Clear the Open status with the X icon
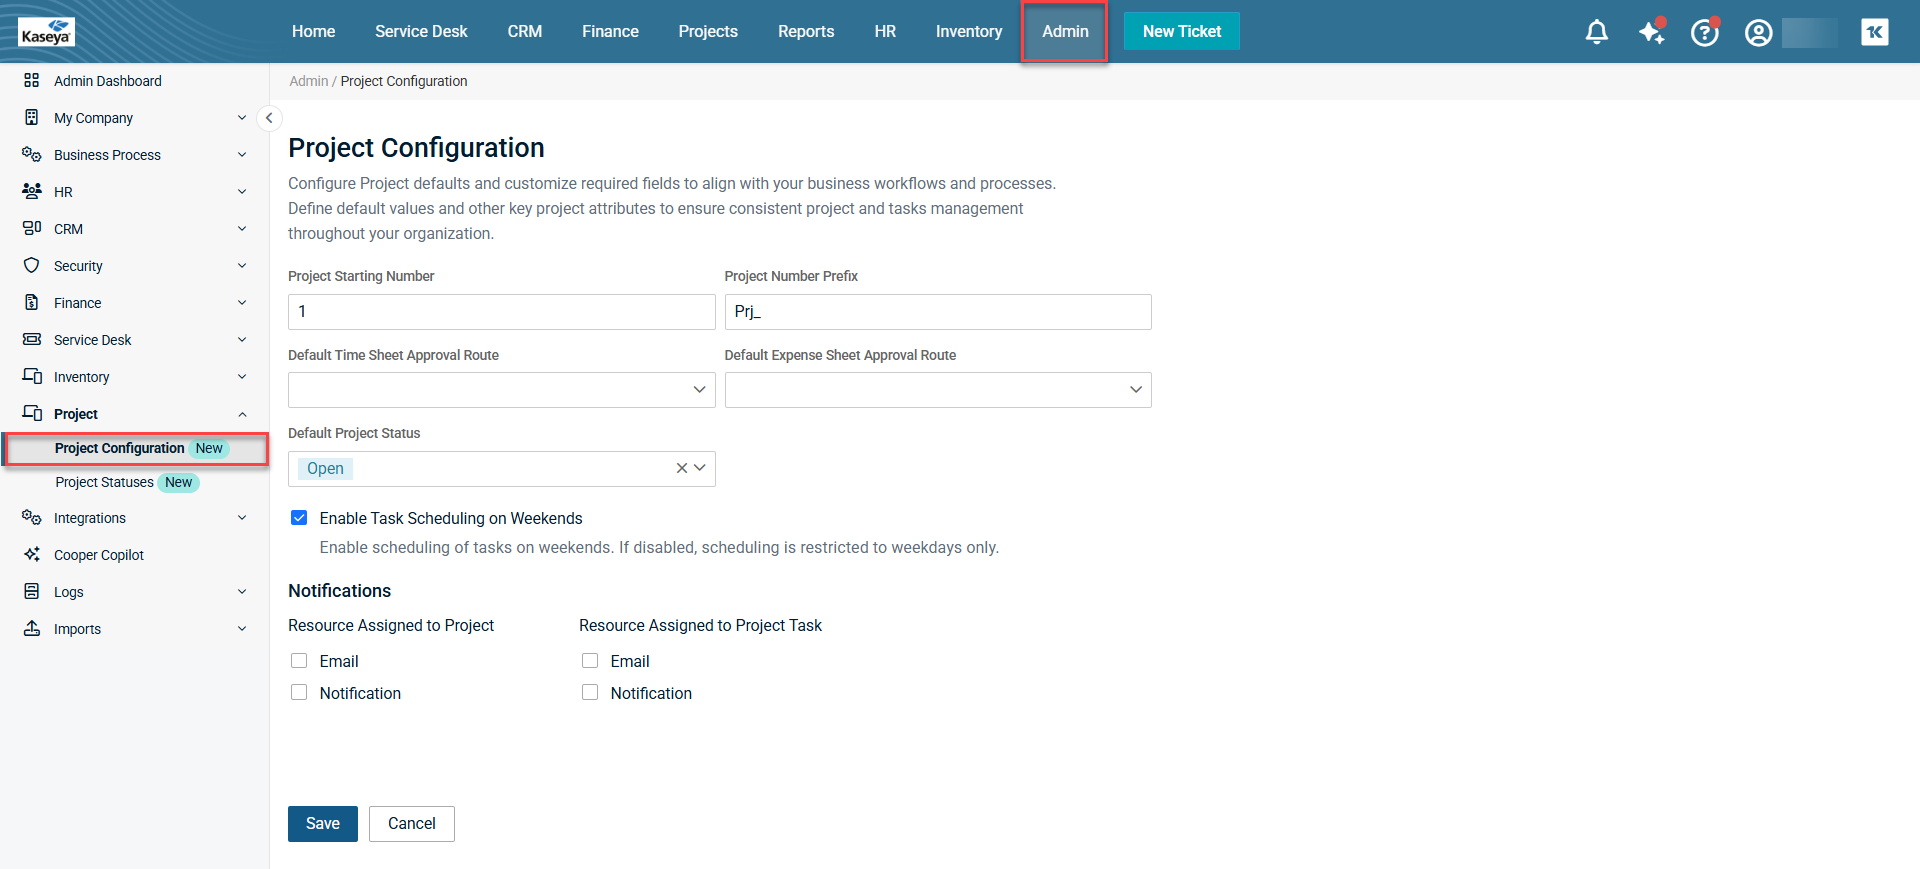The height and width of the screenshot is (869, 1920). click(681, 468)
